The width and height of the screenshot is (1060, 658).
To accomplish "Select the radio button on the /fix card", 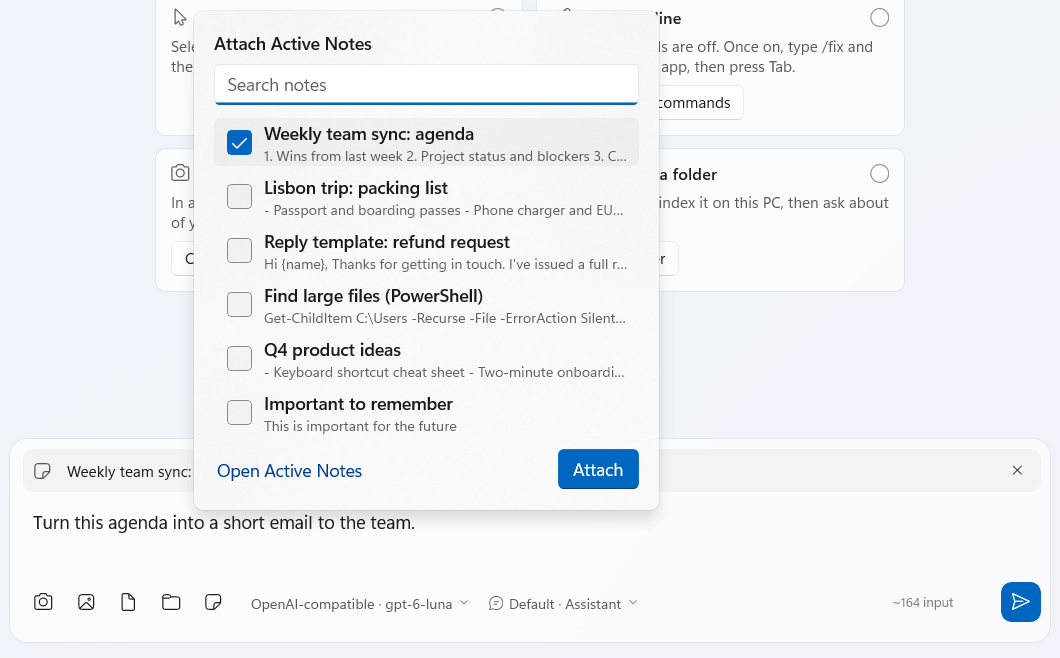I will coord(880,18).
